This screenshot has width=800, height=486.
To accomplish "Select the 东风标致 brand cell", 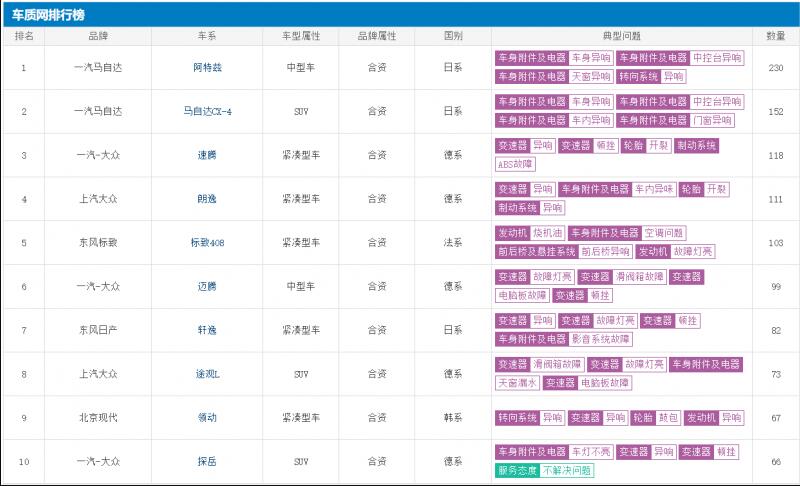I will [98, 243].
